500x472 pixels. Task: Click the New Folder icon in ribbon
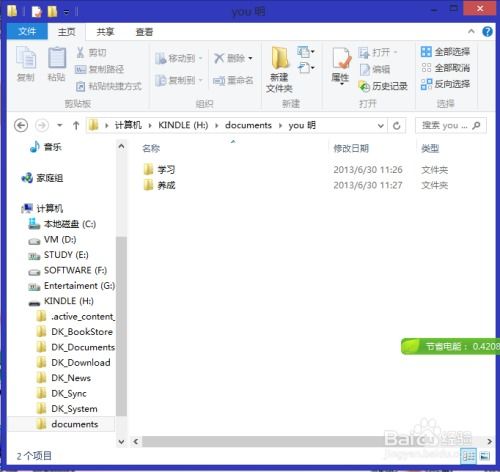pyautogui.click(x=280, y=58)
